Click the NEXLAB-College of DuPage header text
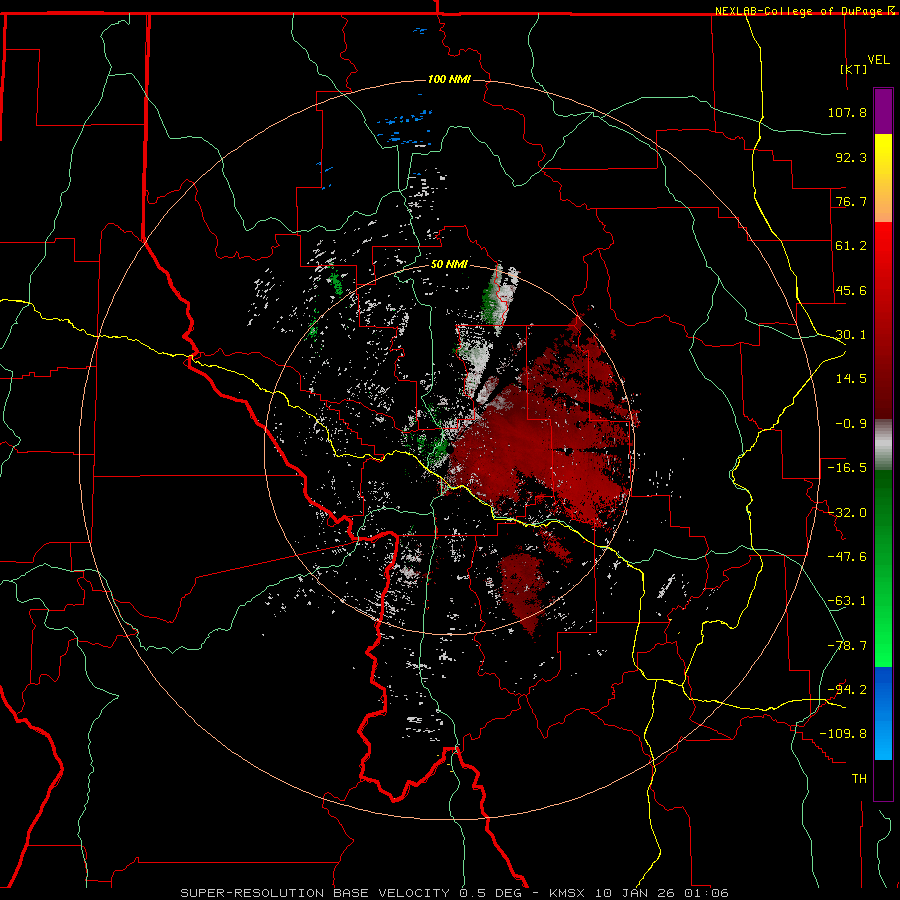Screen dimensions: 900x900 pos(805,11)
